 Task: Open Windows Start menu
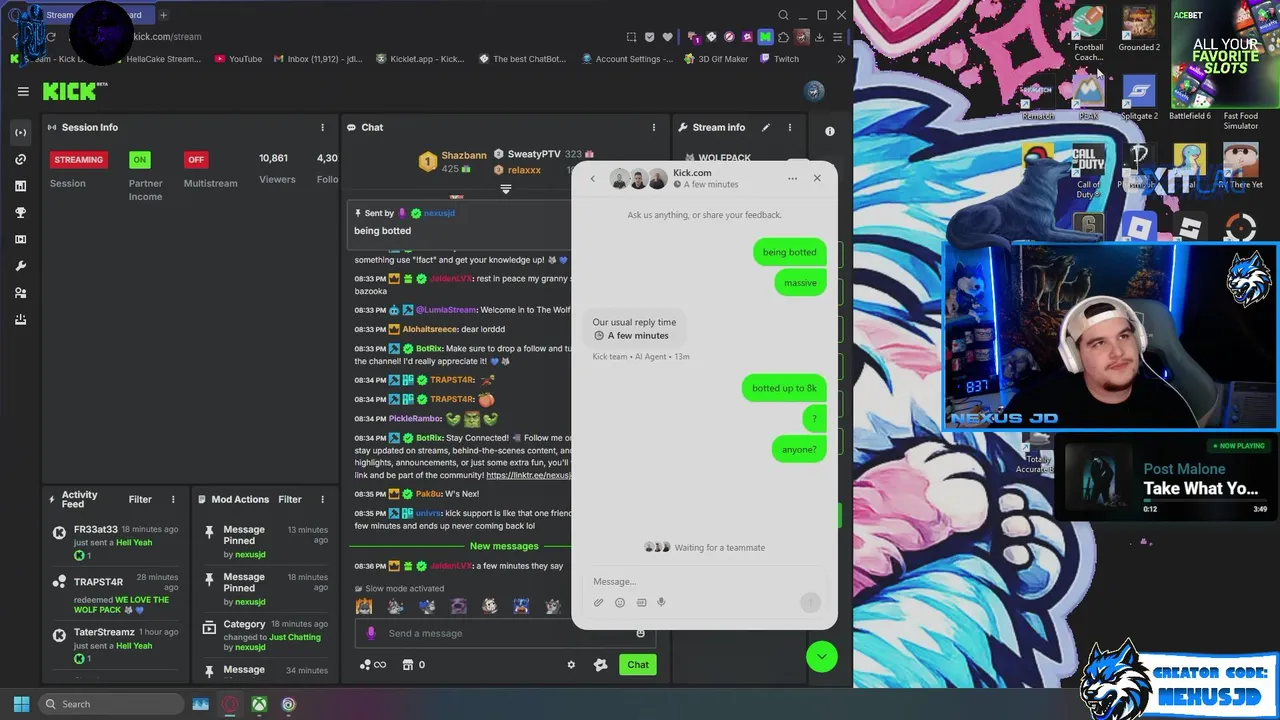[x=21, y=704]
